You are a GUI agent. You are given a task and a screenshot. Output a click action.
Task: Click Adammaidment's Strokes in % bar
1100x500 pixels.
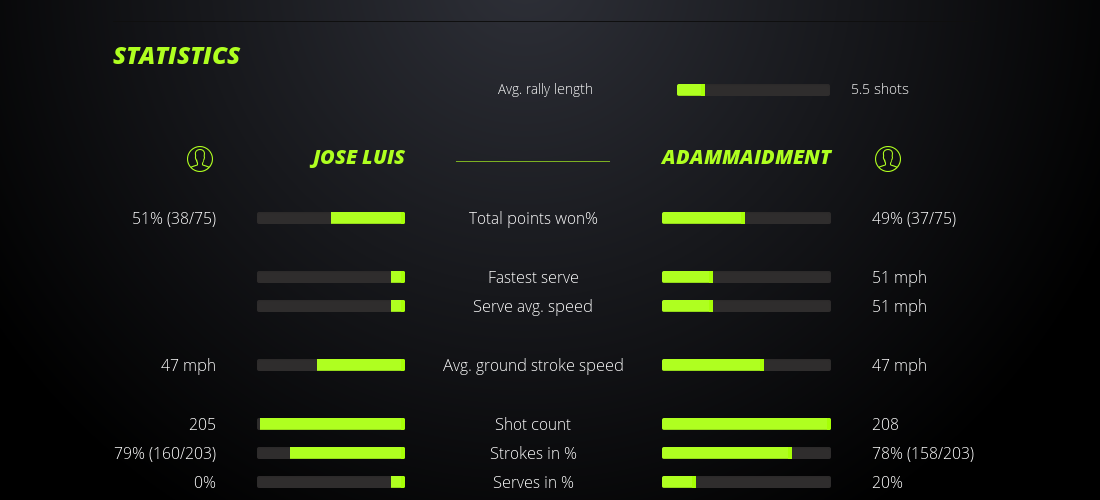click(746, 453)
